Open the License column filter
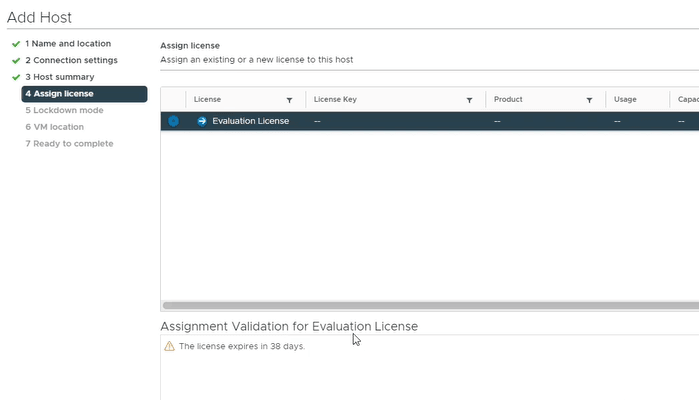699x400 pixels. (x=290, y=100)
